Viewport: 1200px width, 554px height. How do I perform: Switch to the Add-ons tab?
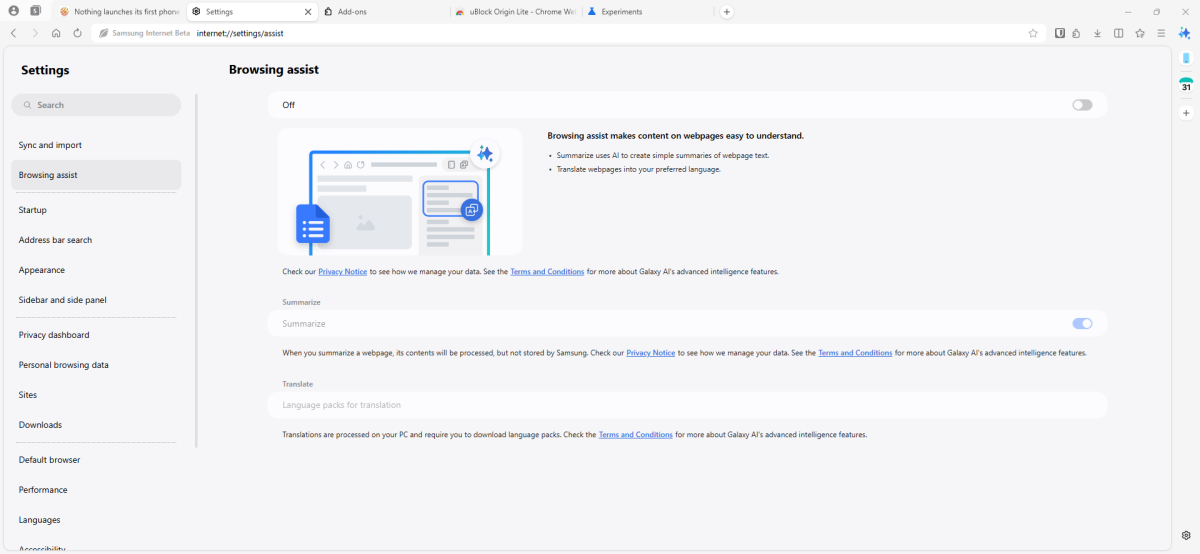(385, 12)
